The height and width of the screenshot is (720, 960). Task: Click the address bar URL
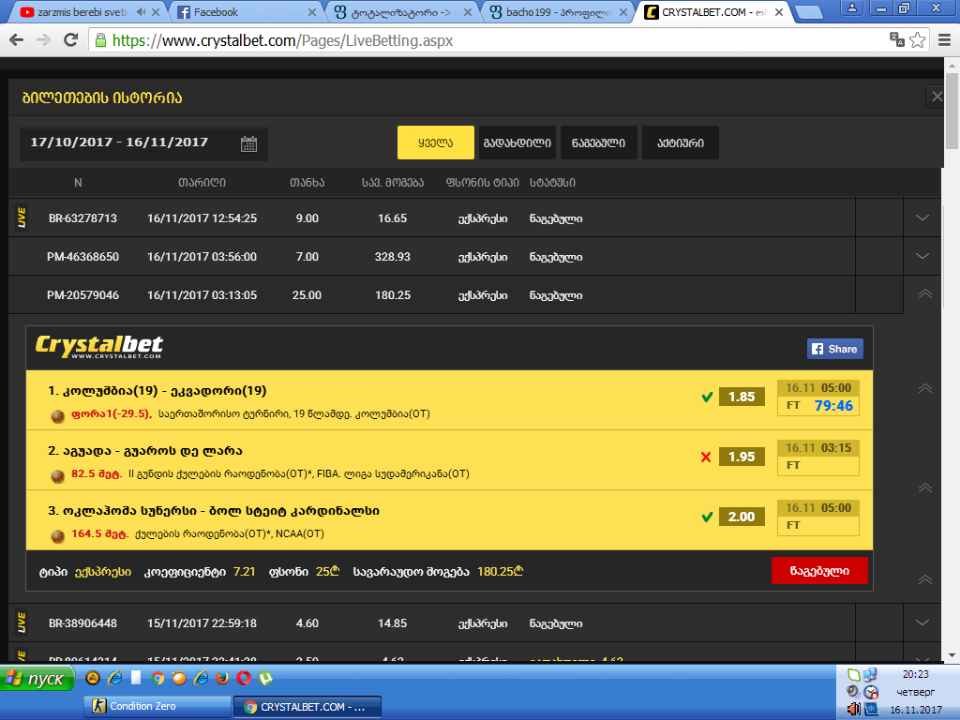pos(282,40)
